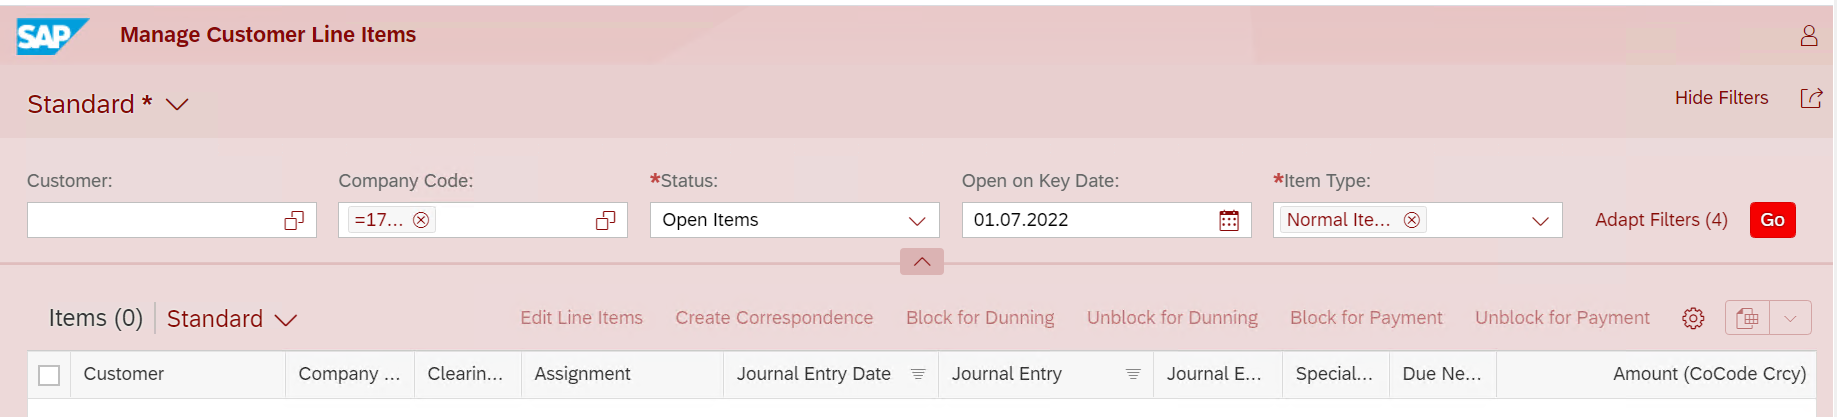Open the user profile icon
This screenshot has width=1837, height=417.
[x=1809, y=36]
